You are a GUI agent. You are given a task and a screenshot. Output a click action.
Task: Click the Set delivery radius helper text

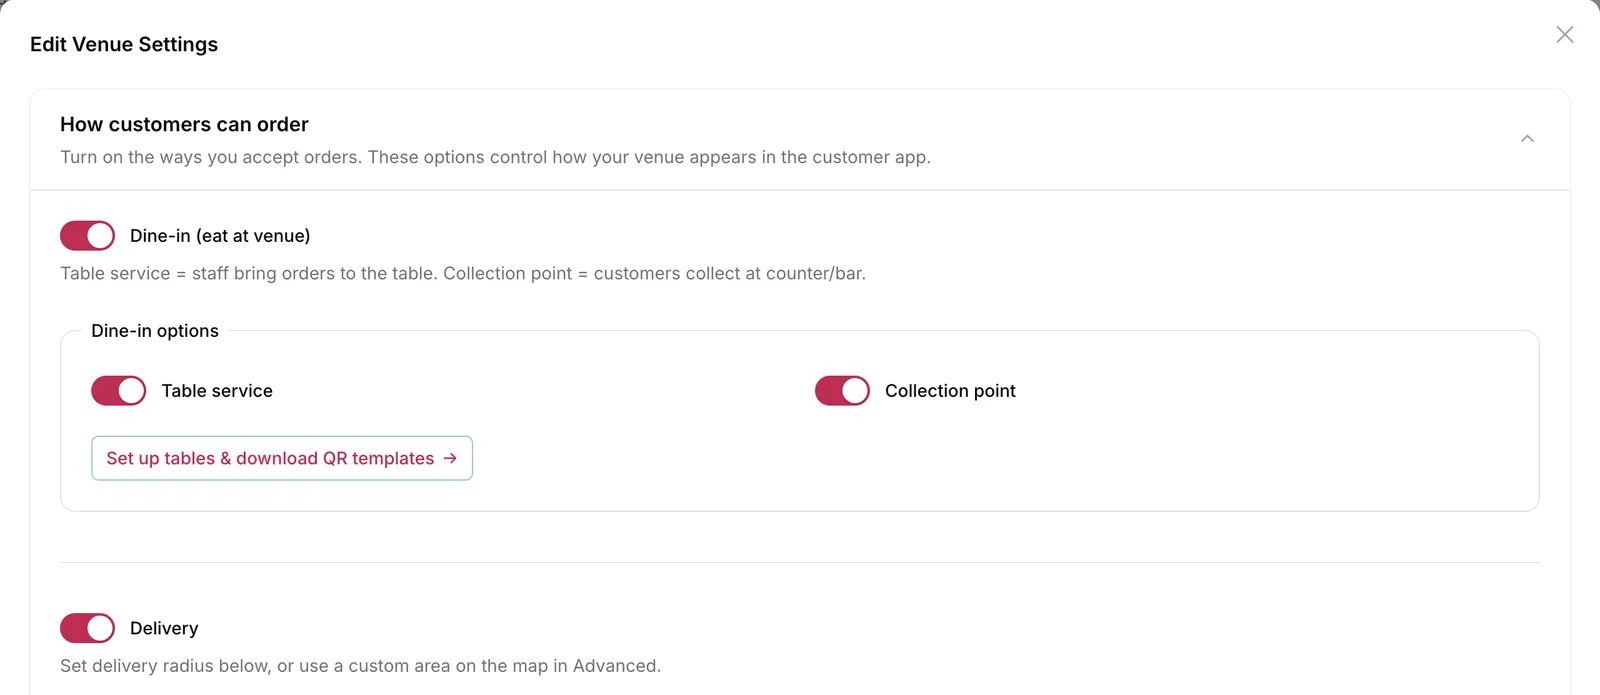[x=360, y=666]
